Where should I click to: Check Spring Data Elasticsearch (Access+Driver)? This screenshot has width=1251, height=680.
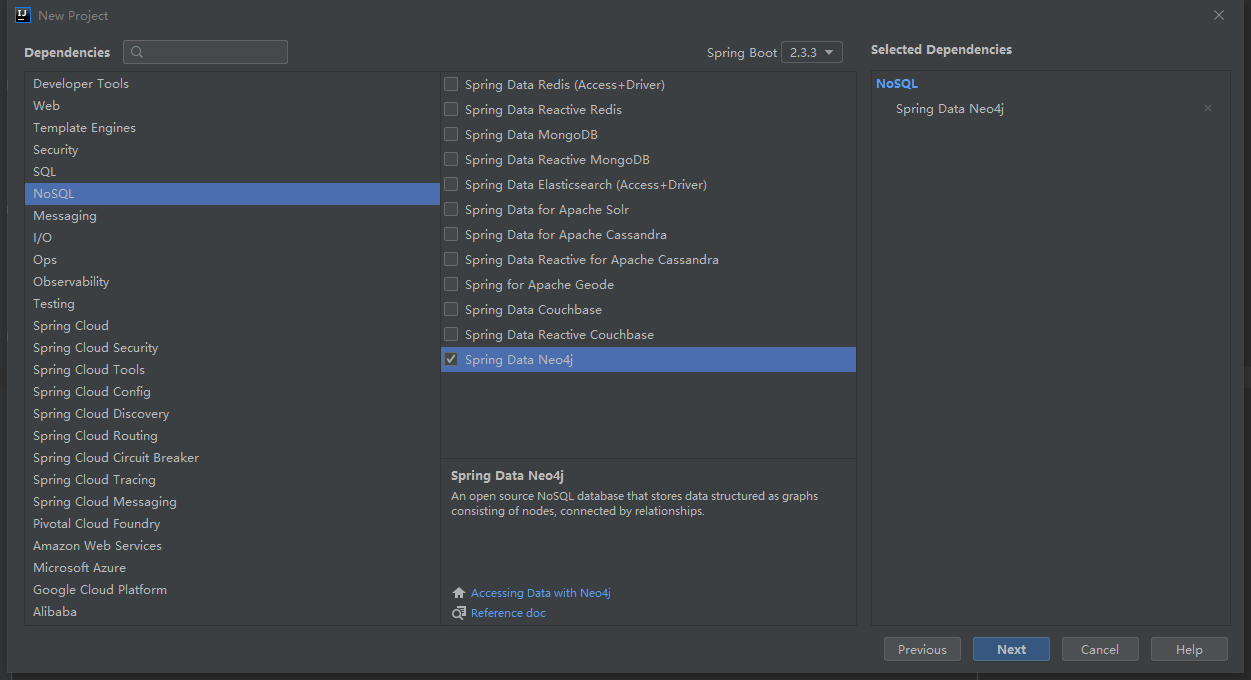(x=450, y=184)
